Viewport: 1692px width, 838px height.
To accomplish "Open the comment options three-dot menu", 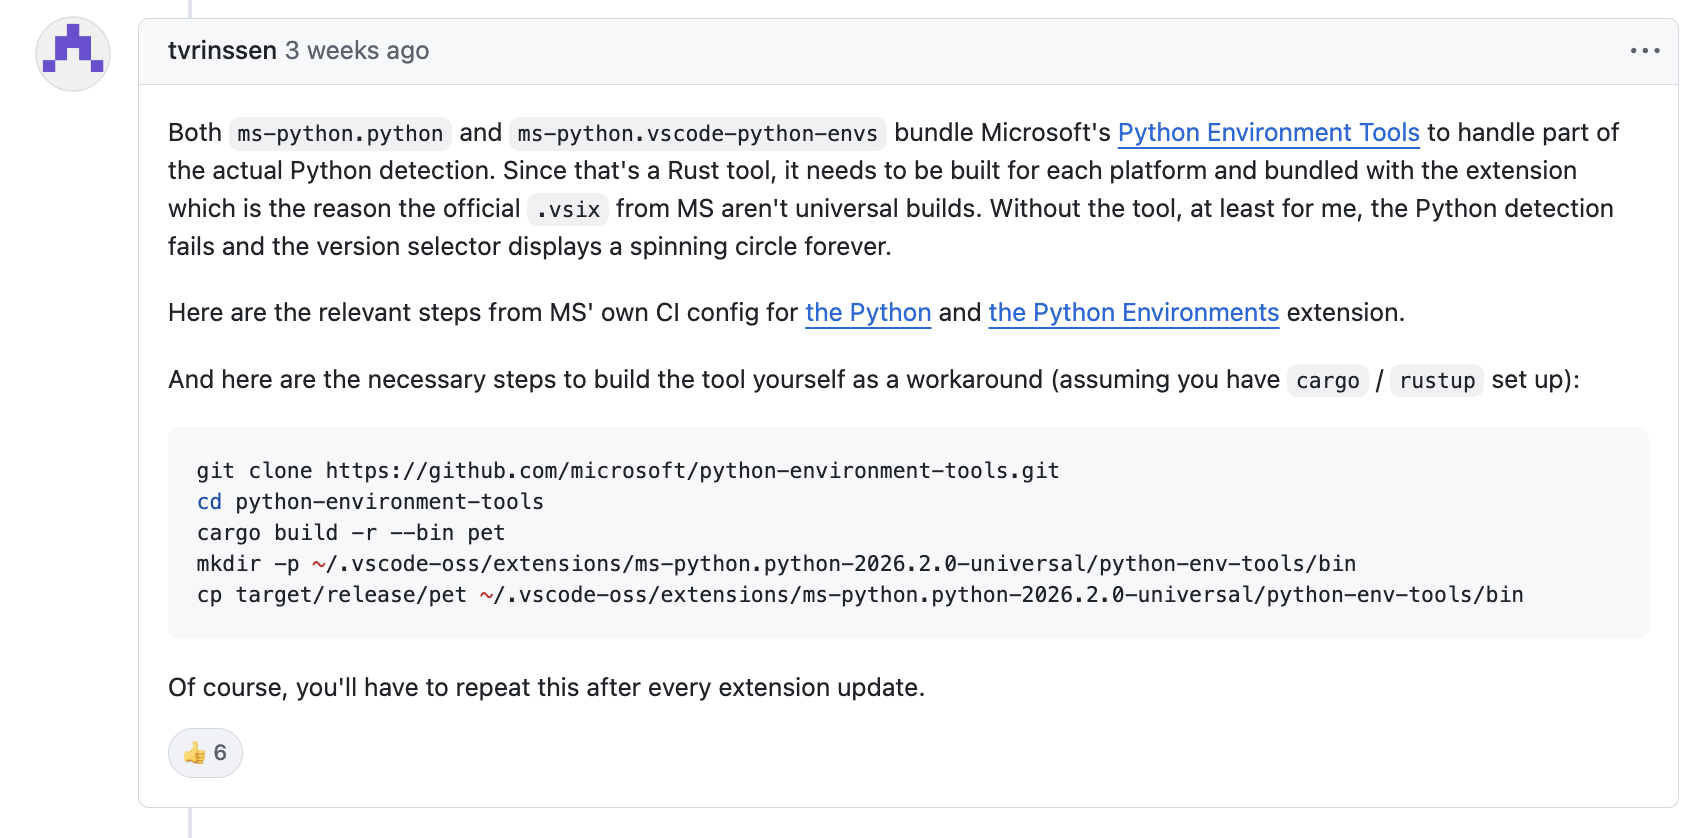I will [1644, 51].
